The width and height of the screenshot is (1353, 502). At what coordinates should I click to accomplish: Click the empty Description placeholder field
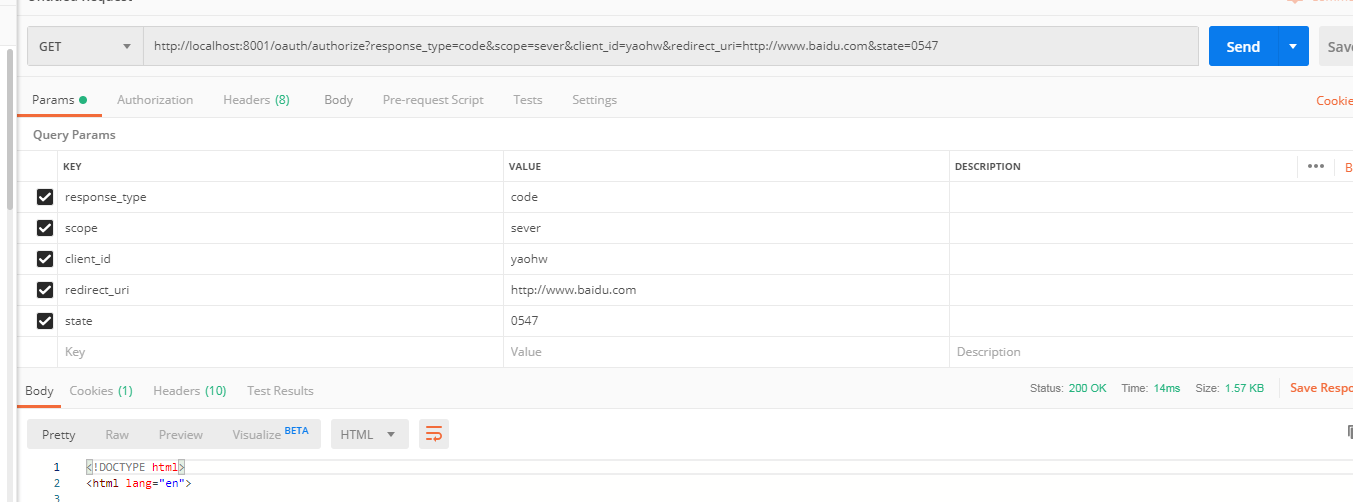1150,352
